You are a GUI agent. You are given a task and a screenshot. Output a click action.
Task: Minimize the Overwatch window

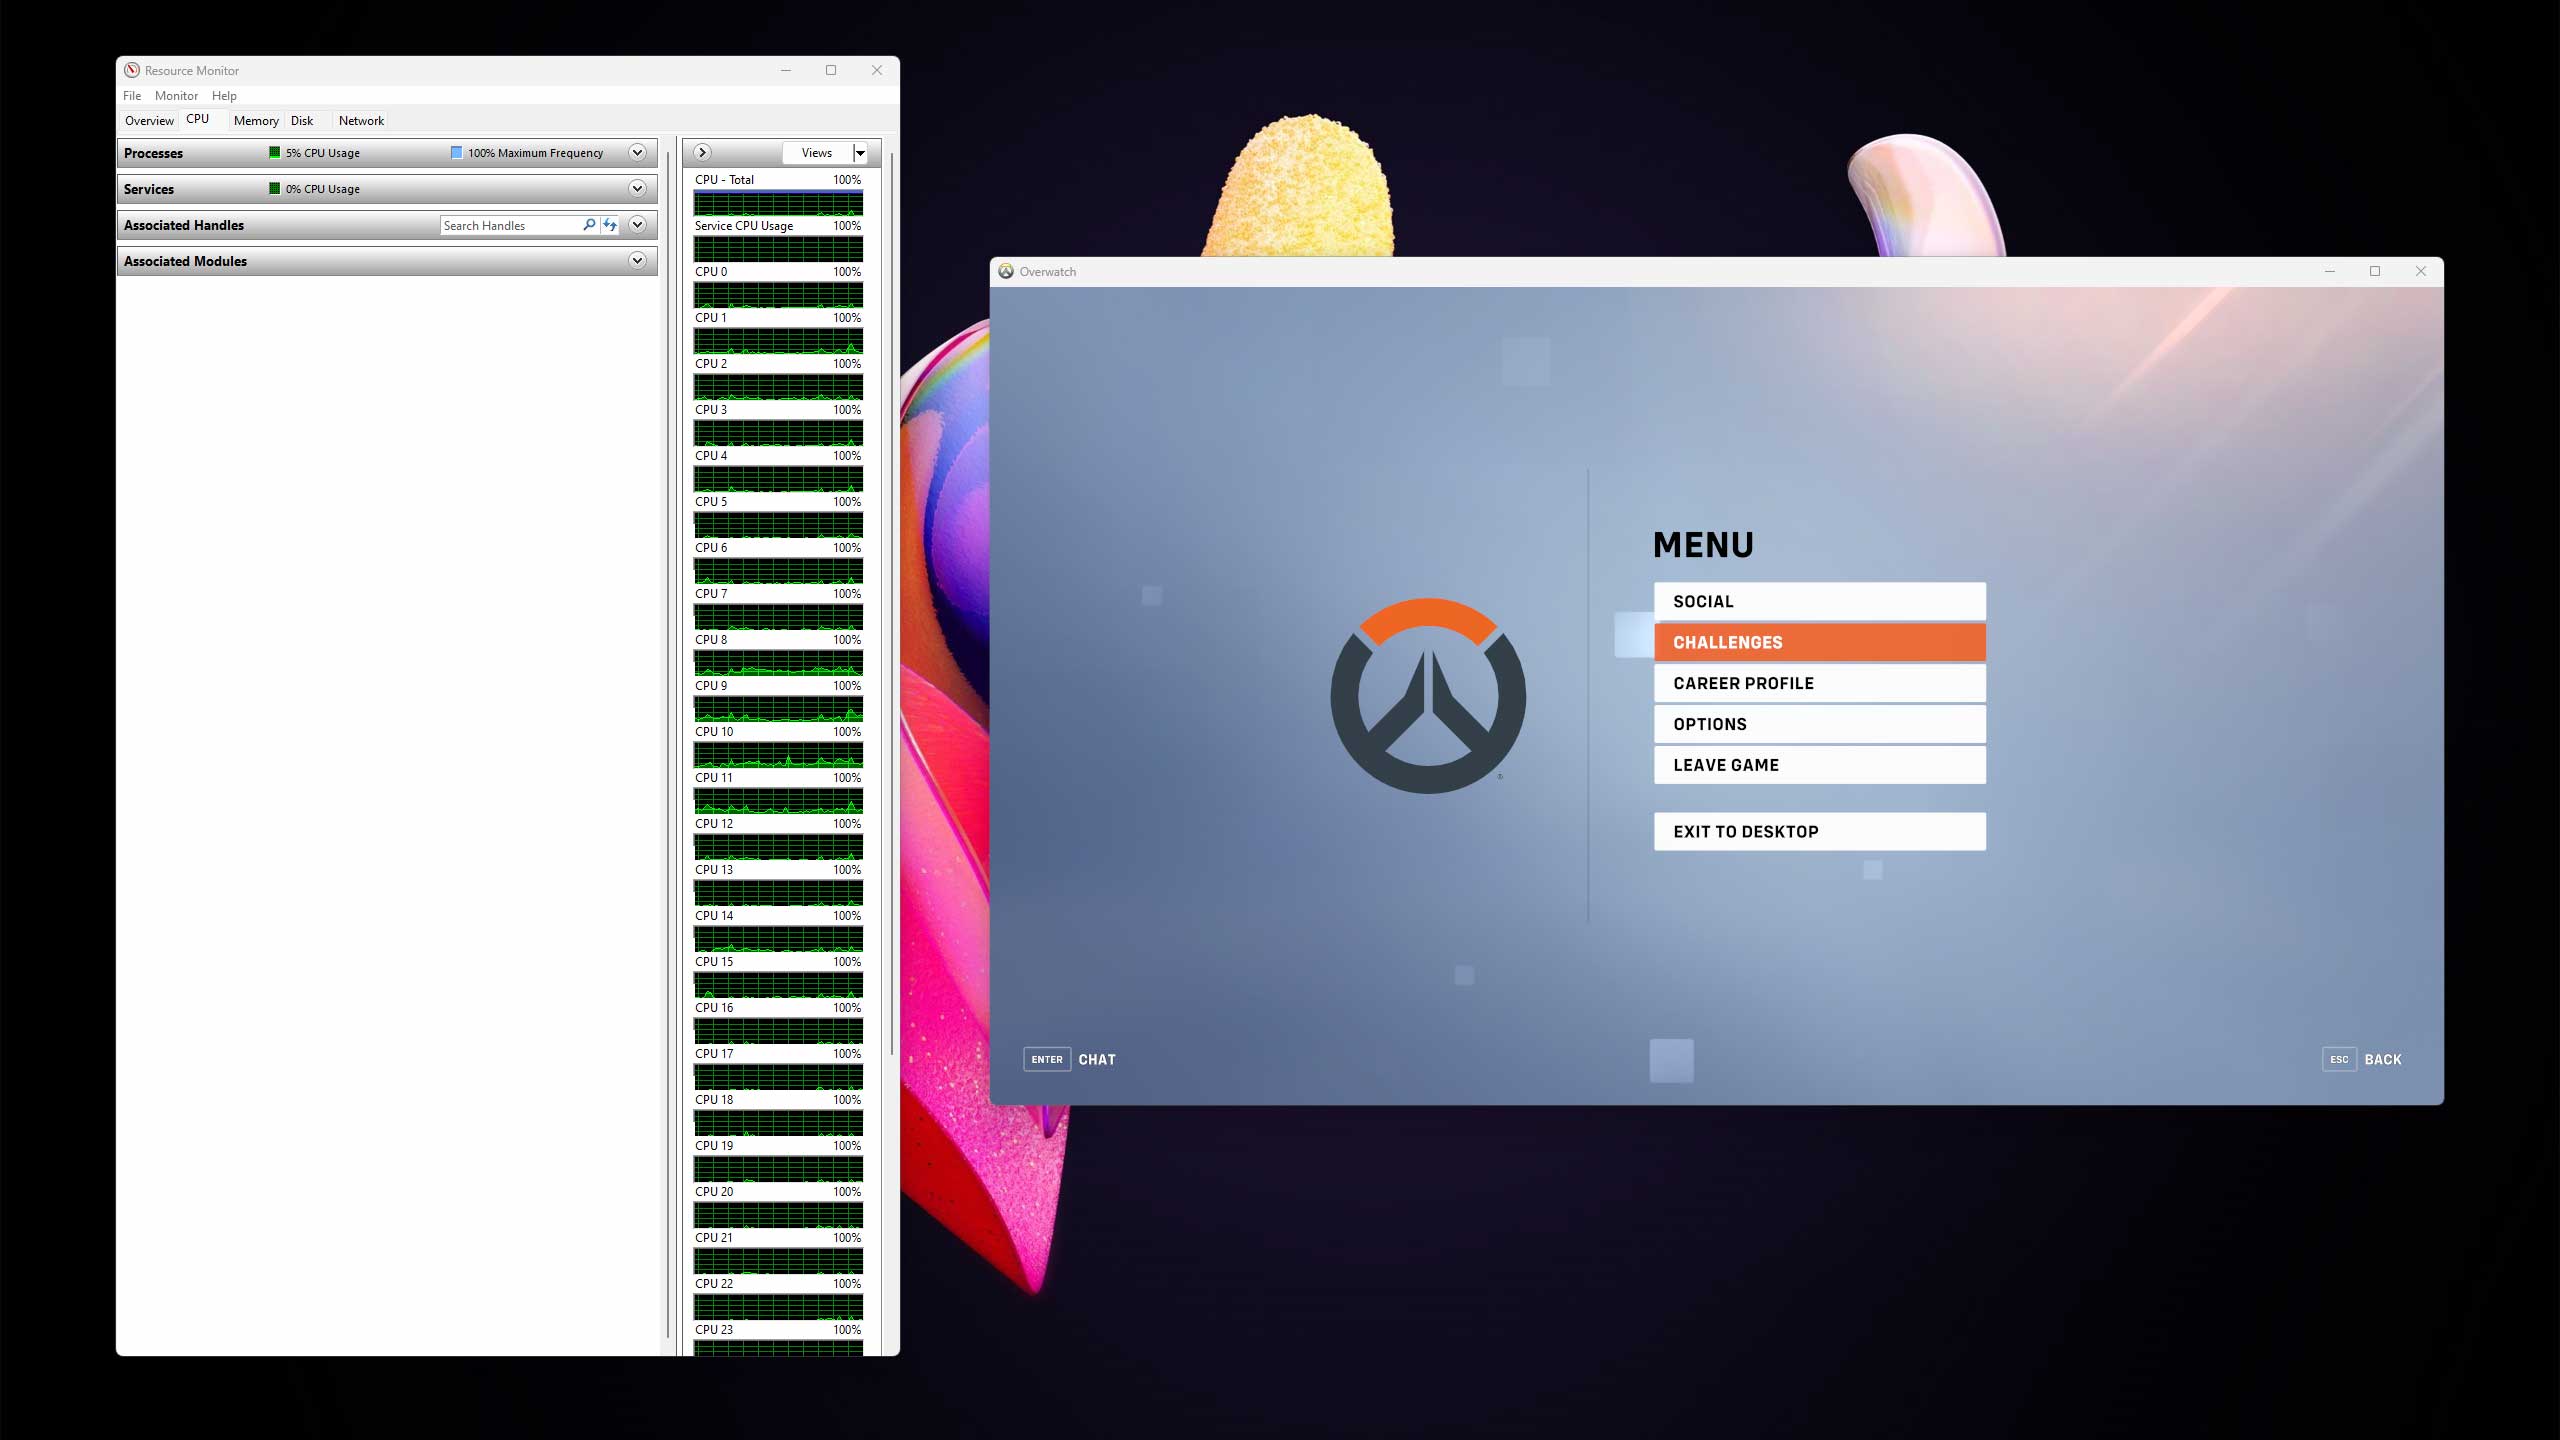pos(2330,271)
